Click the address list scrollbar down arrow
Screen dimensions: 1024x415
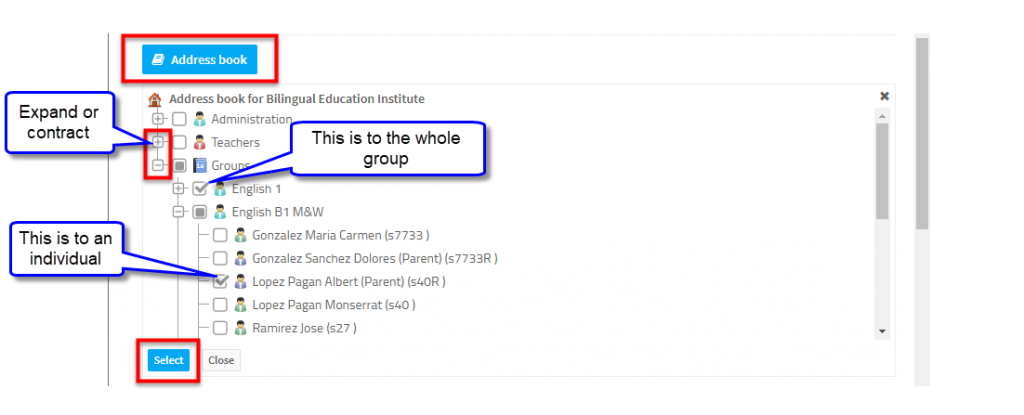[x=882, y=332]
